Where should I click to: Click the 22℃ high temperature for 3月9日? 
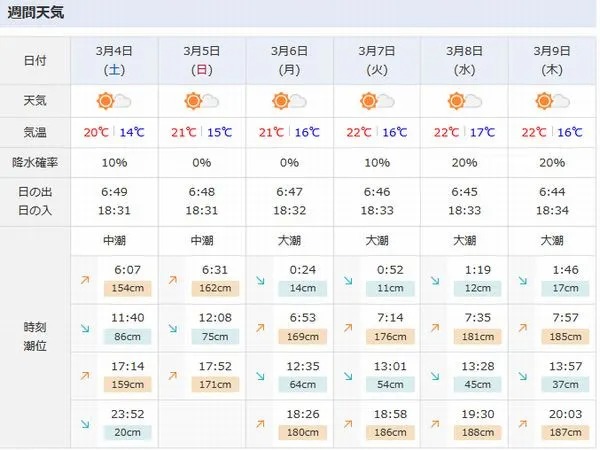[534, 132]
